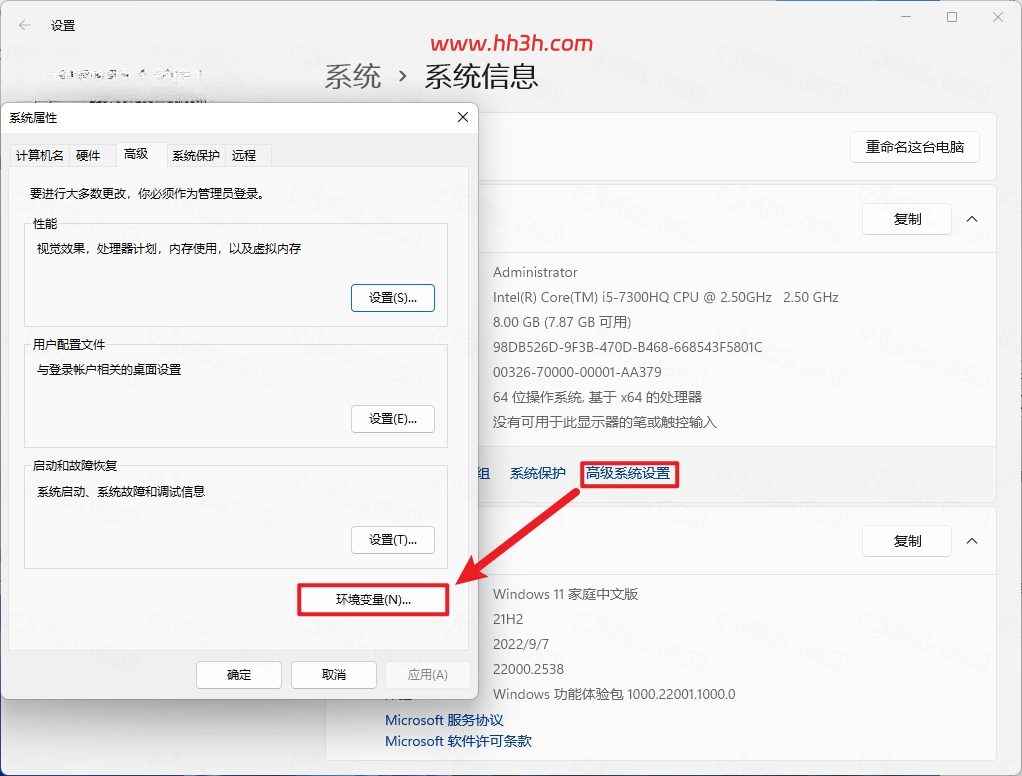Select product ID 00326-70000-00001-AA379

577,372
